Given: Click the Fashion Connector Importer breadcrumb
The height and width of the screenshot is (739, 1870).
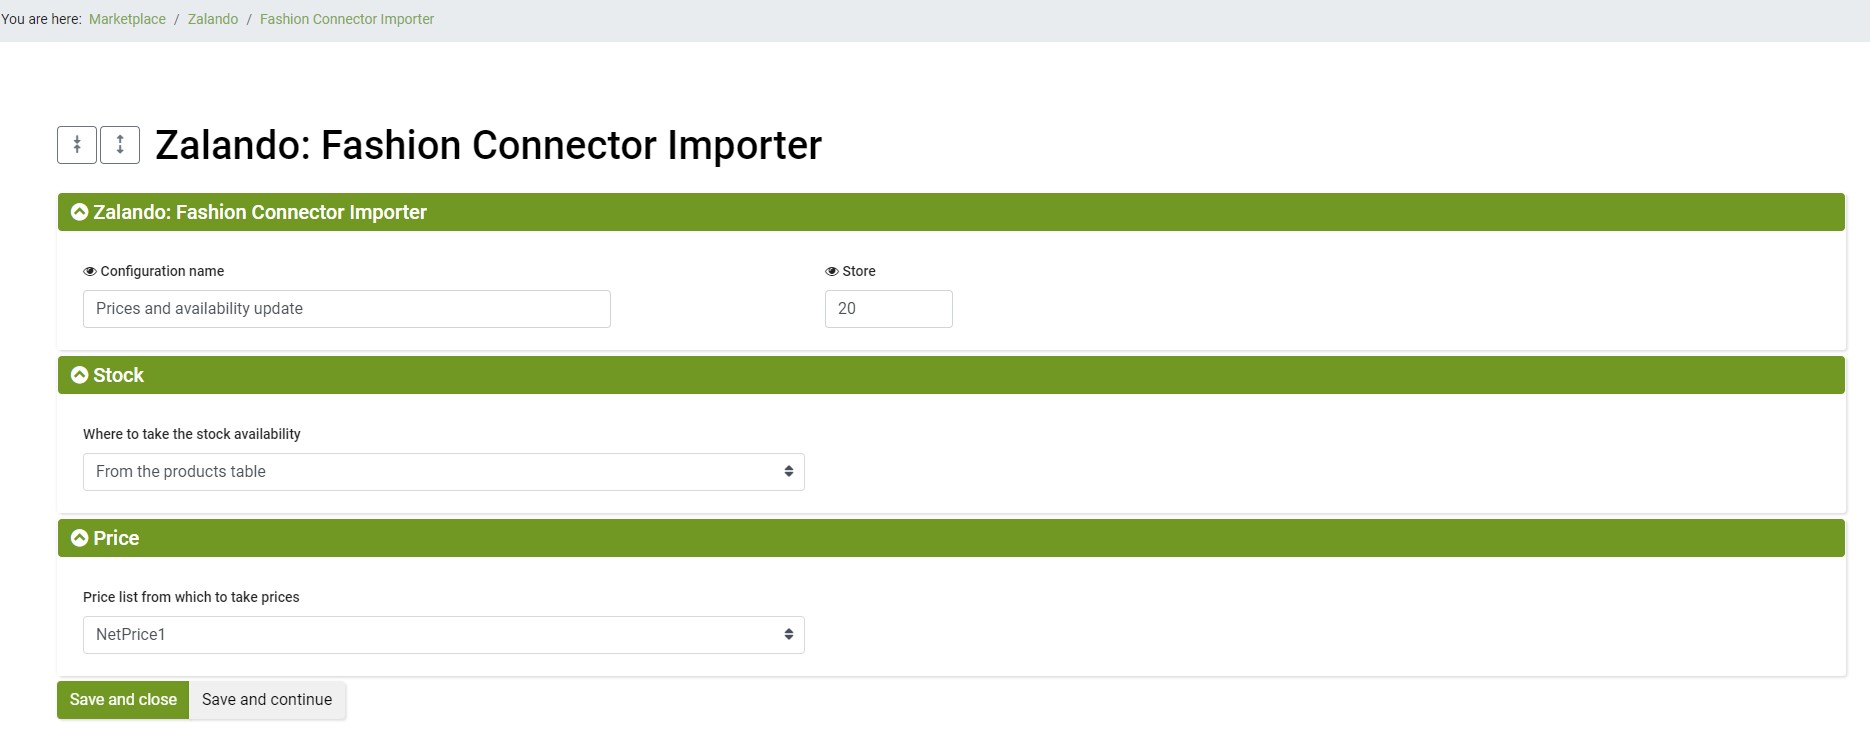Looking at the screenshot, I should (x=347, y=19).
